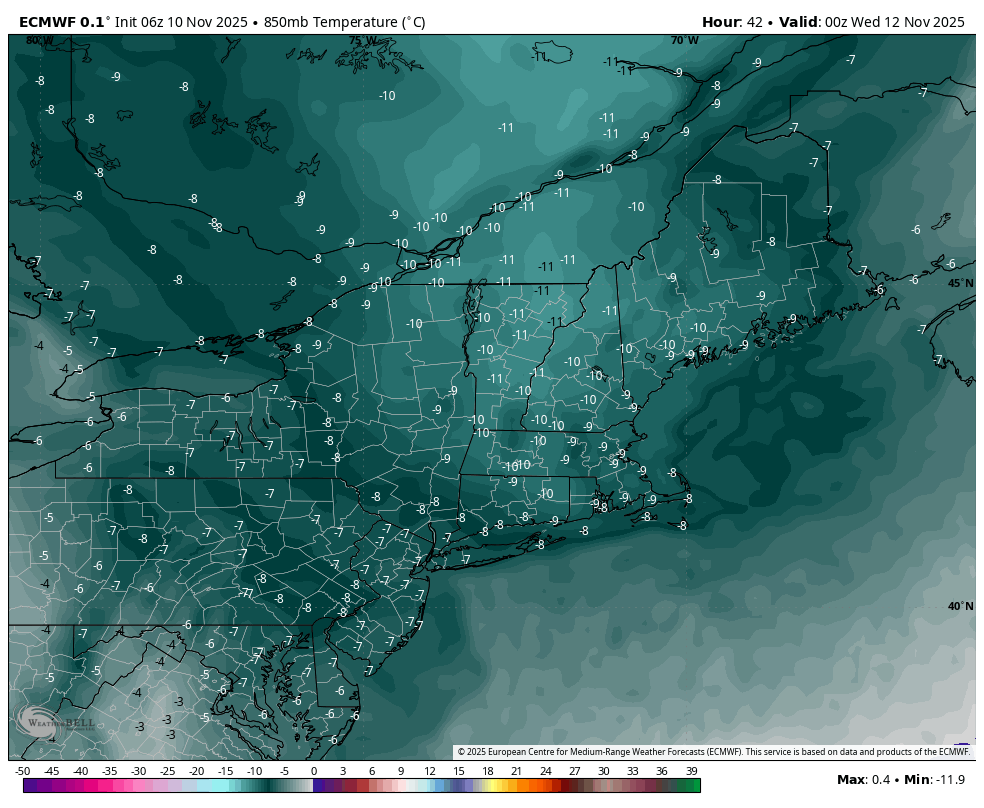The height and width of the screenshot is (808, 984).
Task: Select the 70°W longitude label
Action: coord(684,41)
